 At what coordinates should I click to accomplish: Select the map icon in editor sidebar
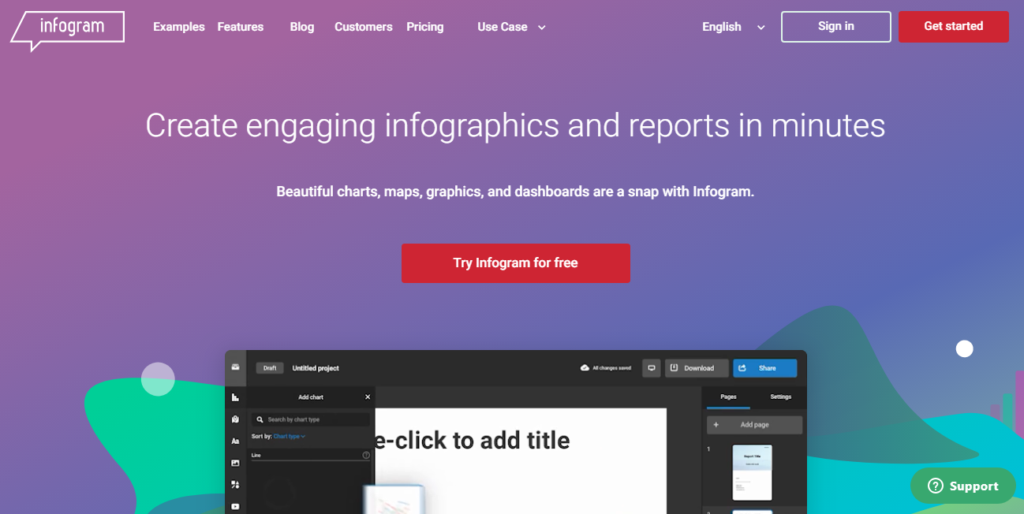click(235, 419)
